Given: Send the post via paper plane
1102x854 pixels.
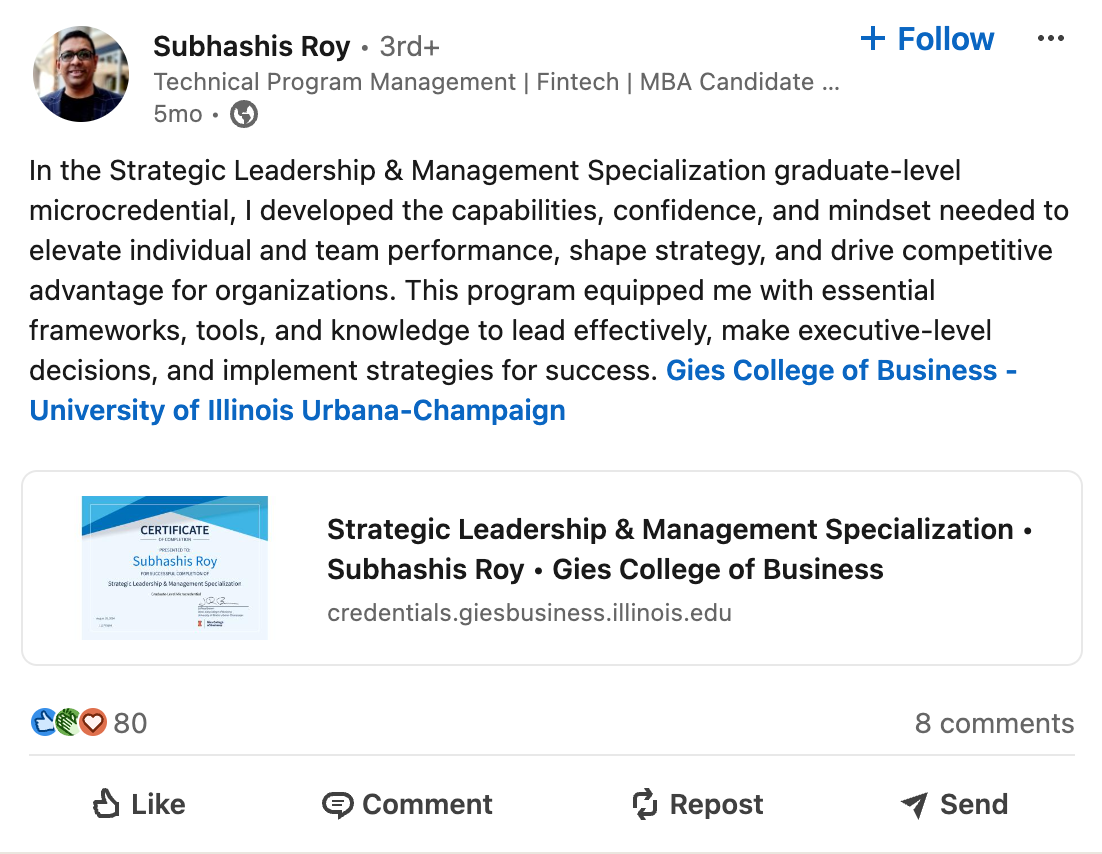Looking at the screenshot, I should click(x=954, y=804).
